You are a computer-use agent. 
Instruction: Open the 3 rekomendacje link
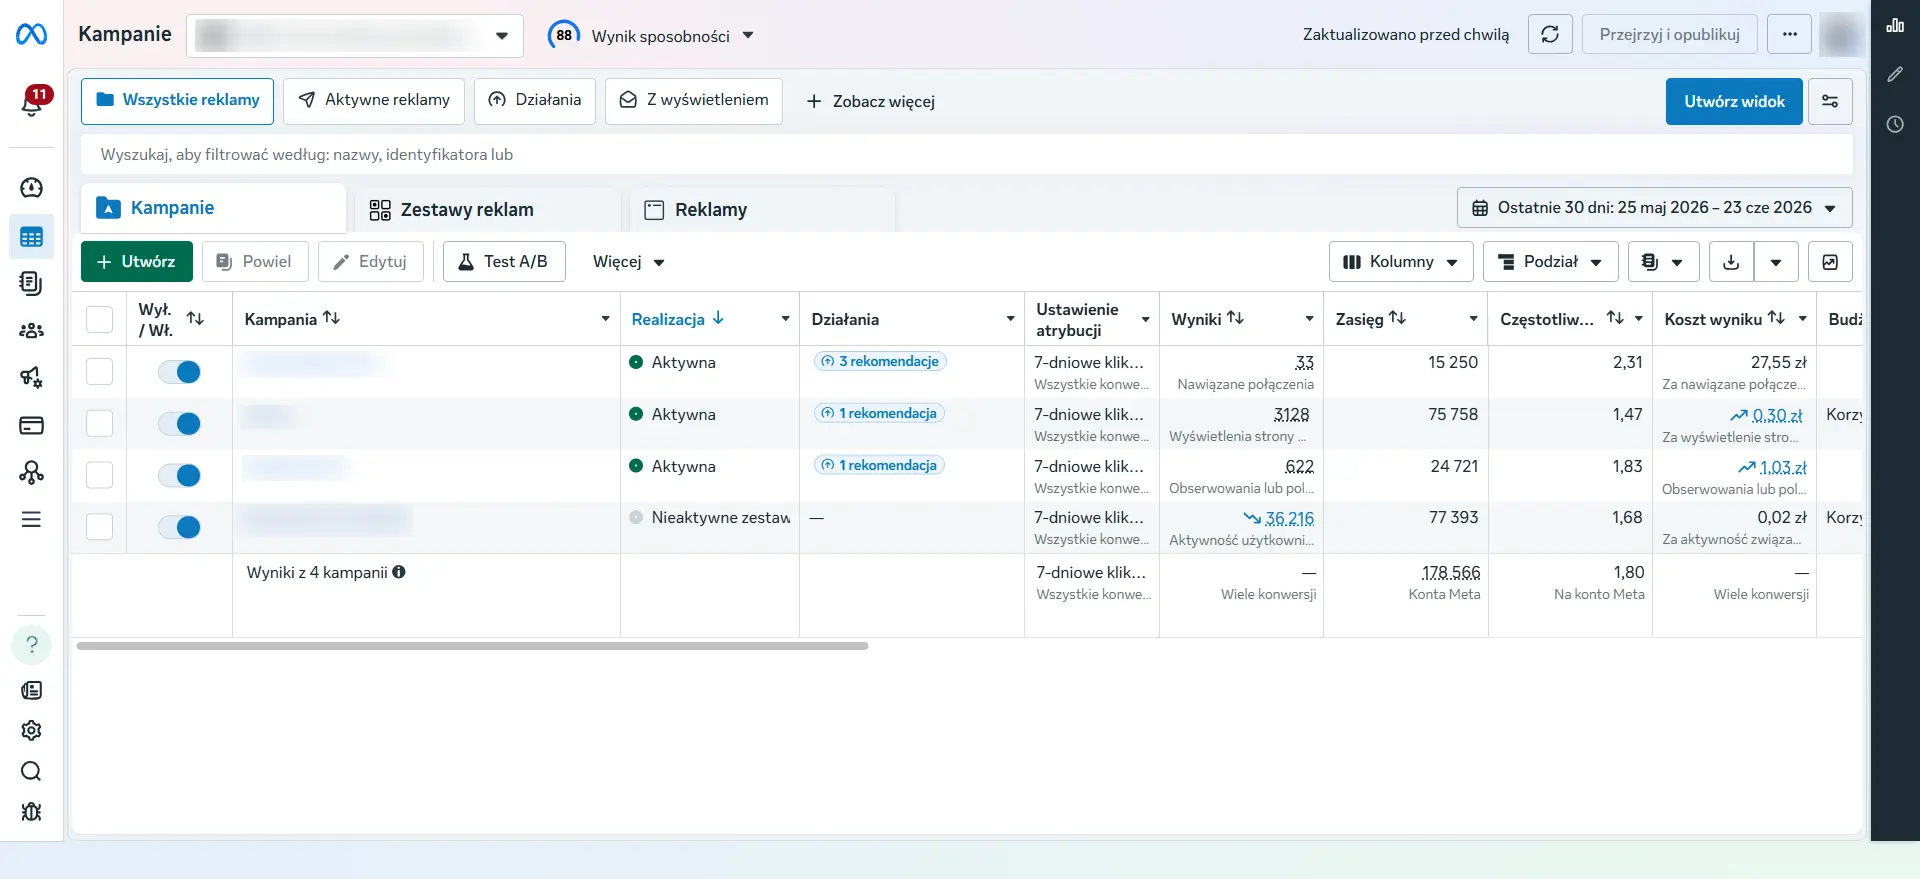(x=880, y=362)
